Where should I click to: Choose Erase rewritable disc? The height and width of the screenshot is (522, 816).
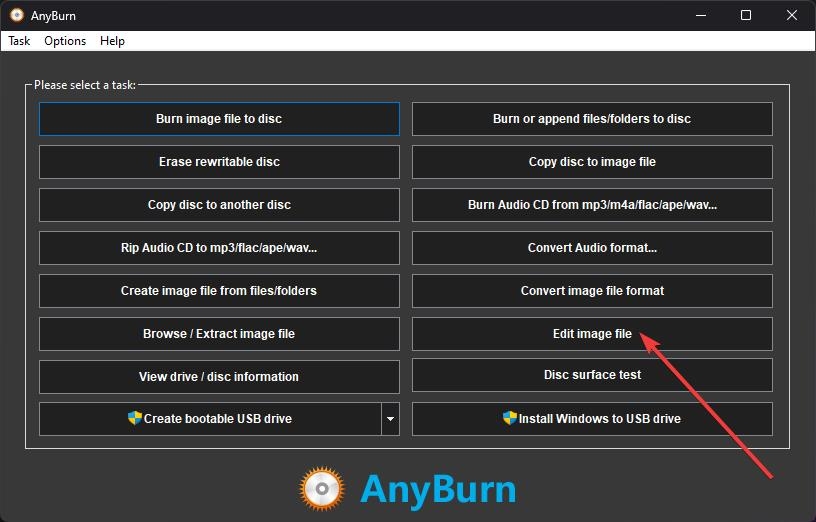pos(219,162)
